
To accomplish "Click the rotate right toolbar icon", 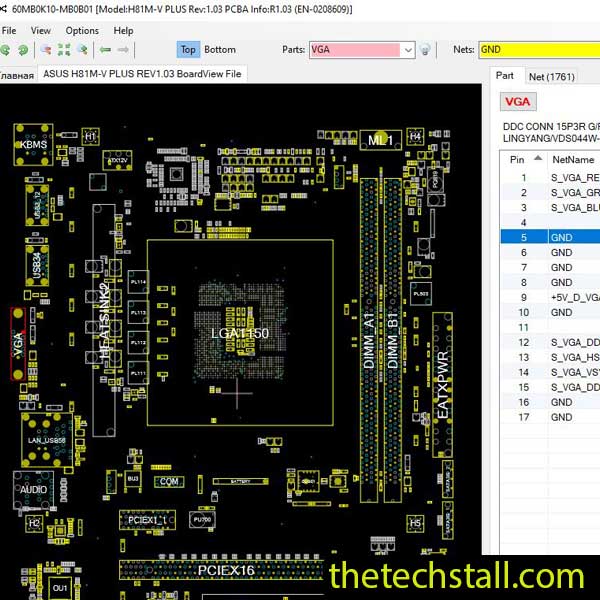I will click(24, 49).
